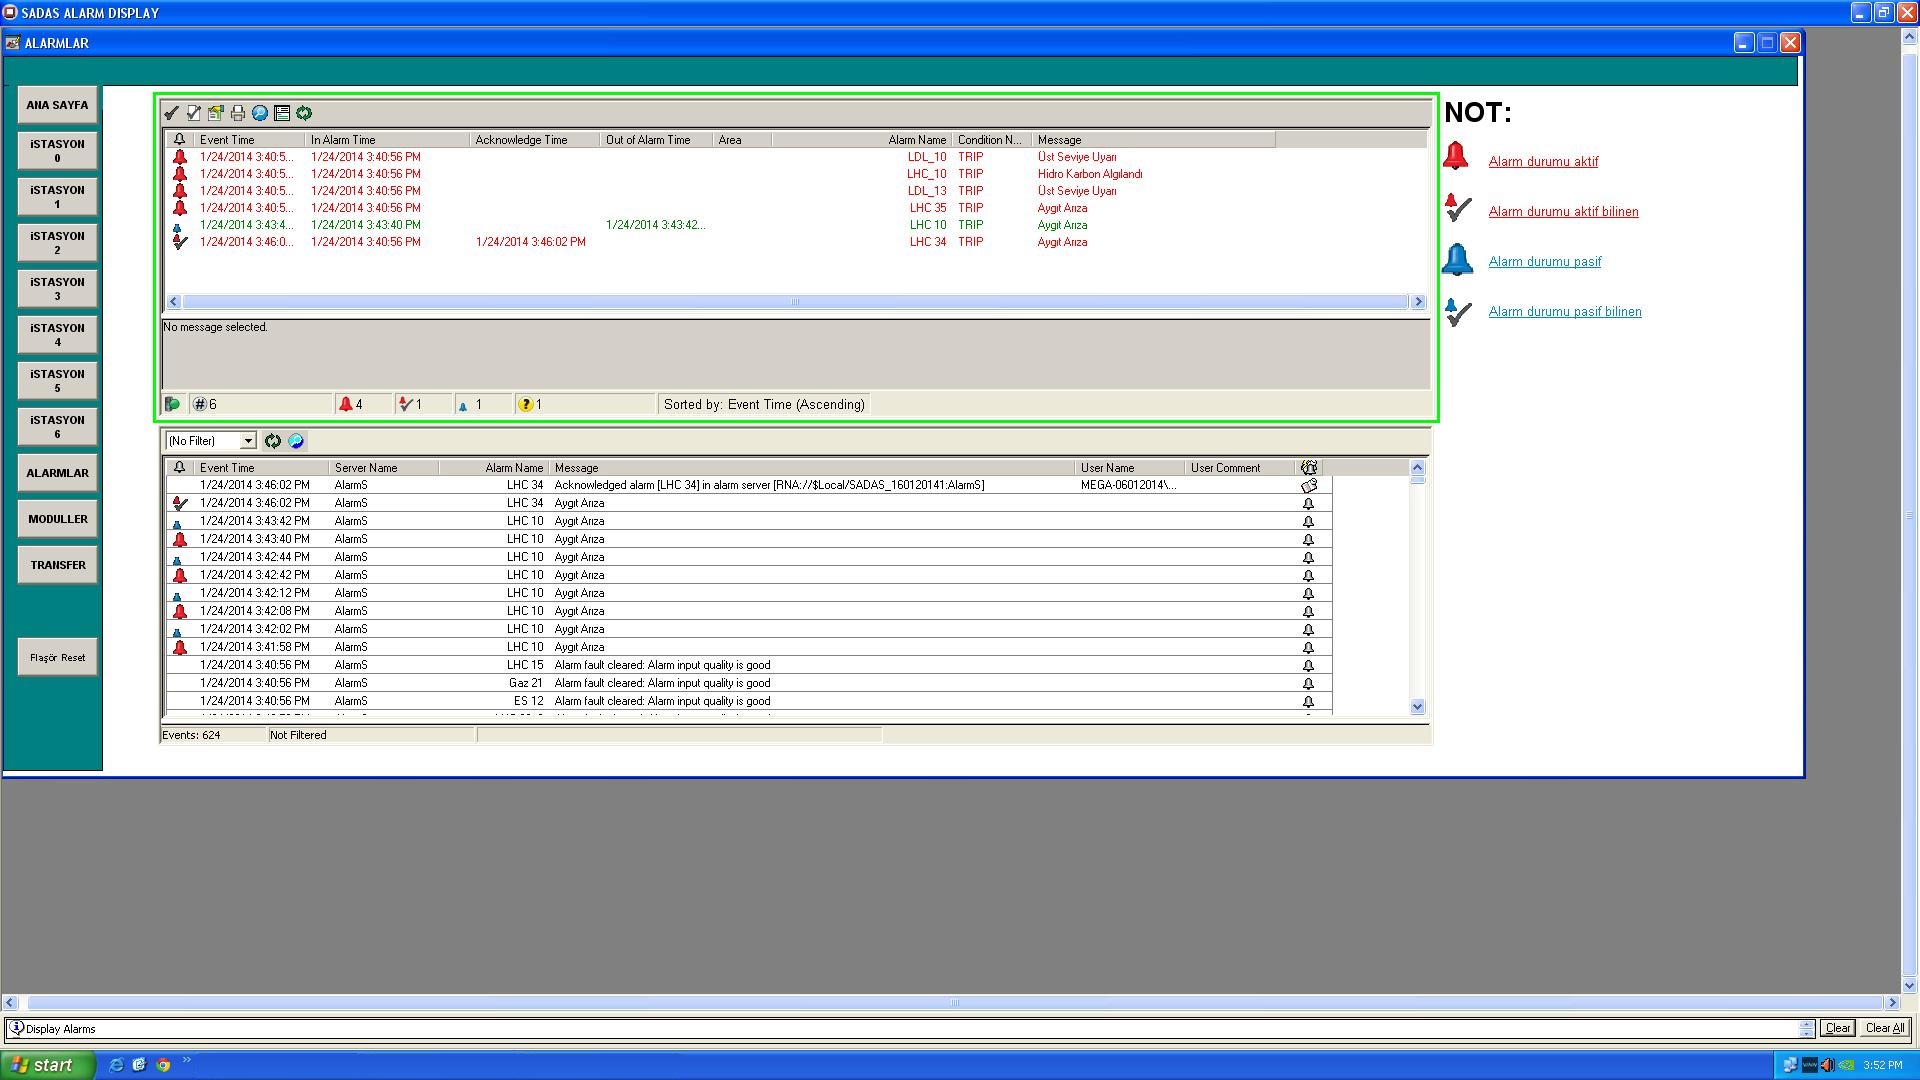Sort by the Event Time column header

pos(228,140)
